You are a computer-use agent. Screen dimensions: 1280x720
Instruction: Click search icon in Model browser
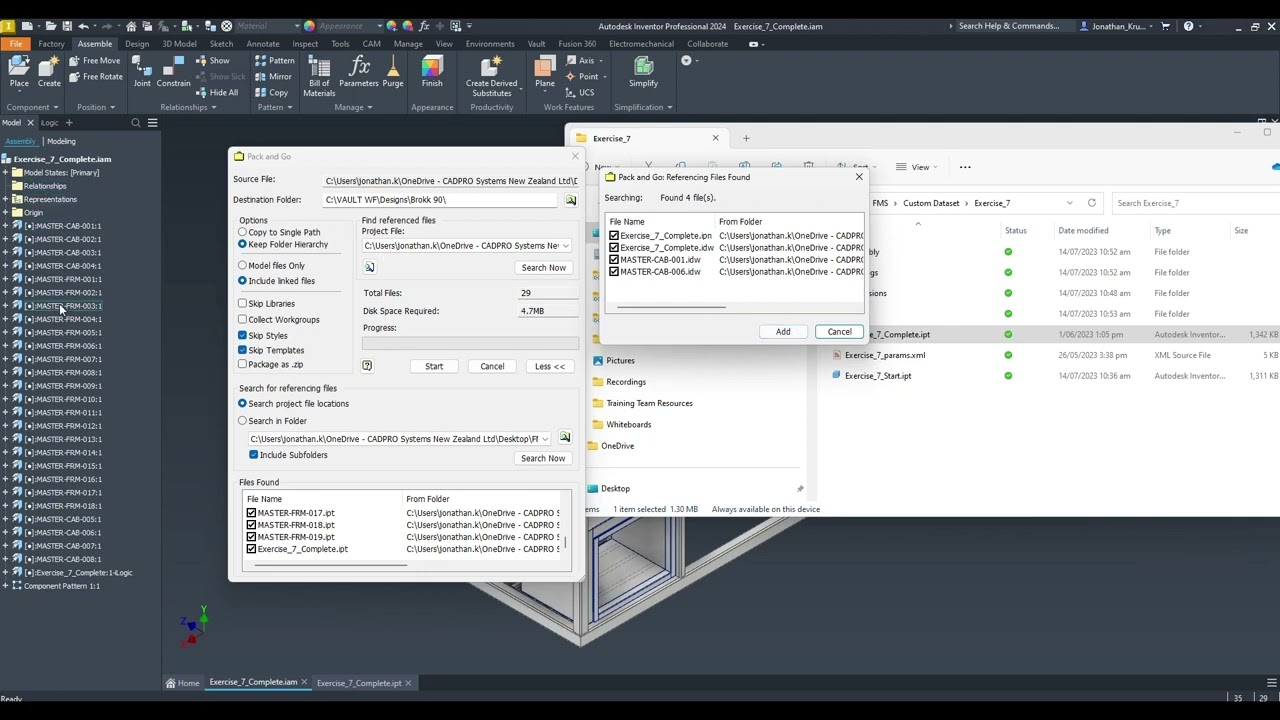pos(136,123)
